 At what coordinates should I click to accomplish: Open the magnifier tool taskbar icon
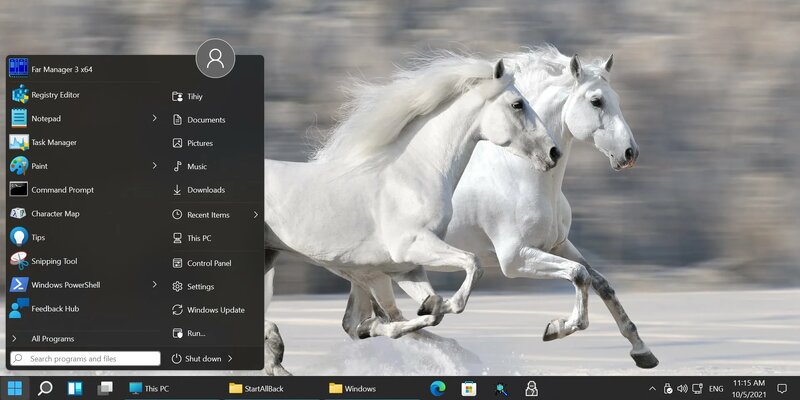[501, 389]
